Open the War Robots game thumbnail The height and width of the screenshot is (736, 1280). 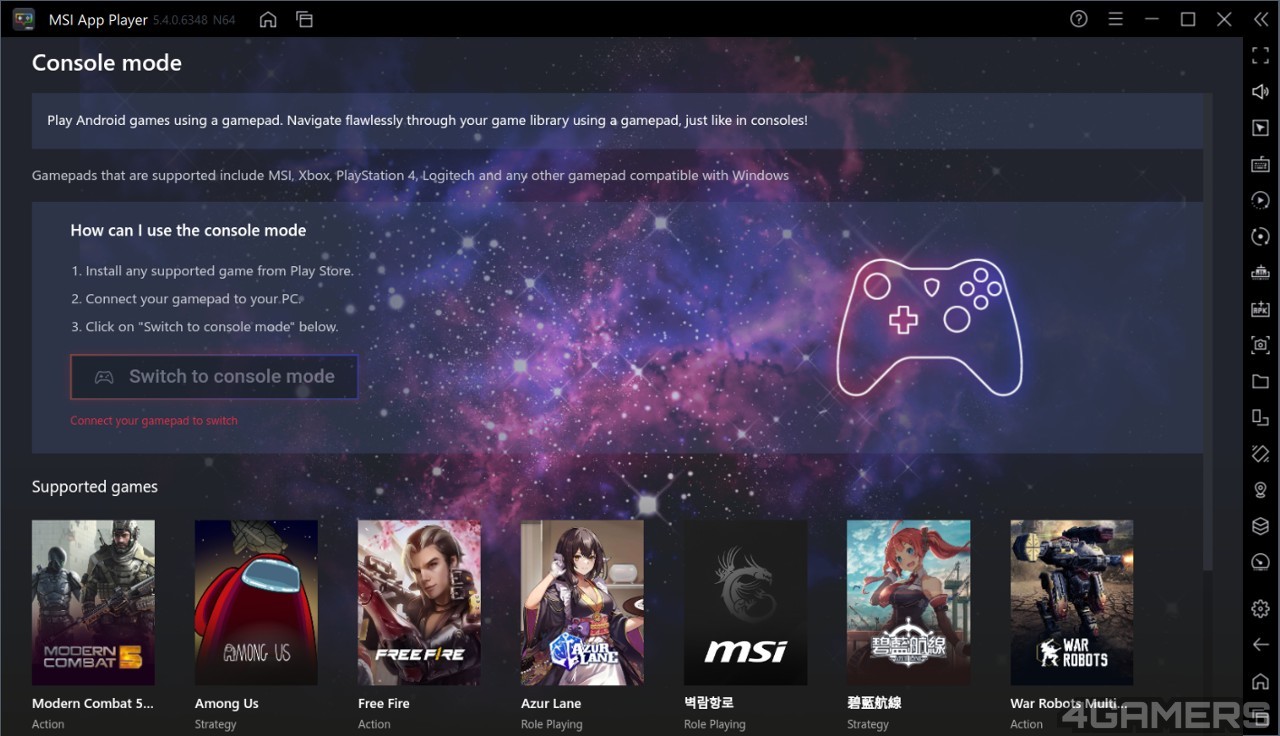(x=1071, y=602)
